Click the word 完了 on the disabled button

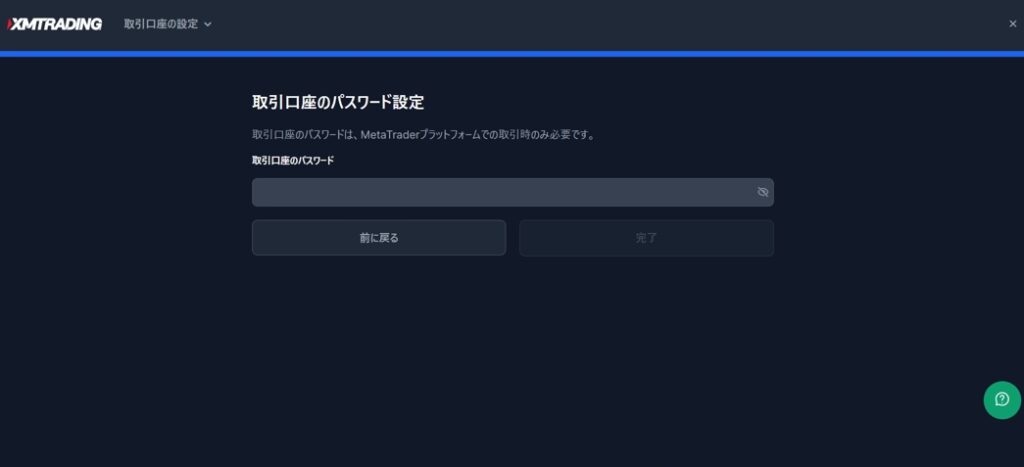click(647, 238)
